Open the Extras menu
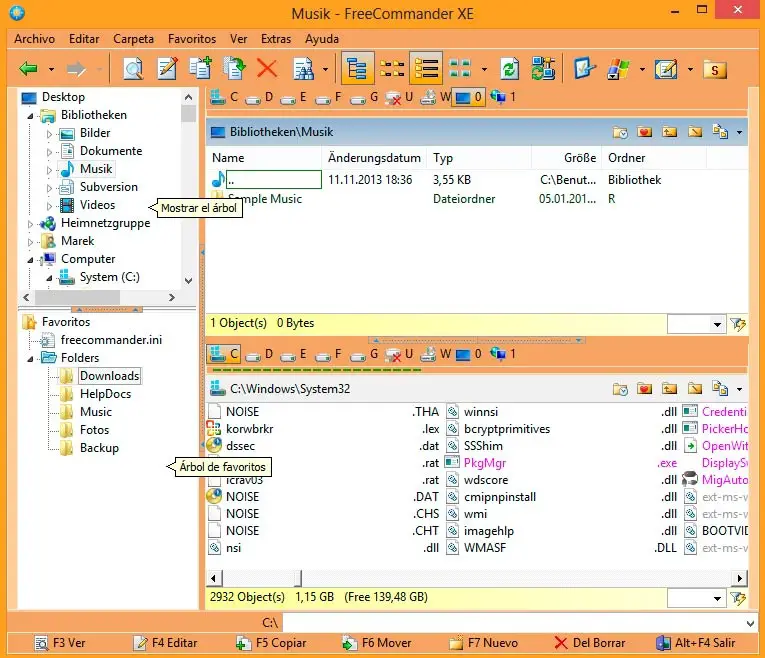Image resolution: width=765 pixels, height=658 pixels. (275, 39)
